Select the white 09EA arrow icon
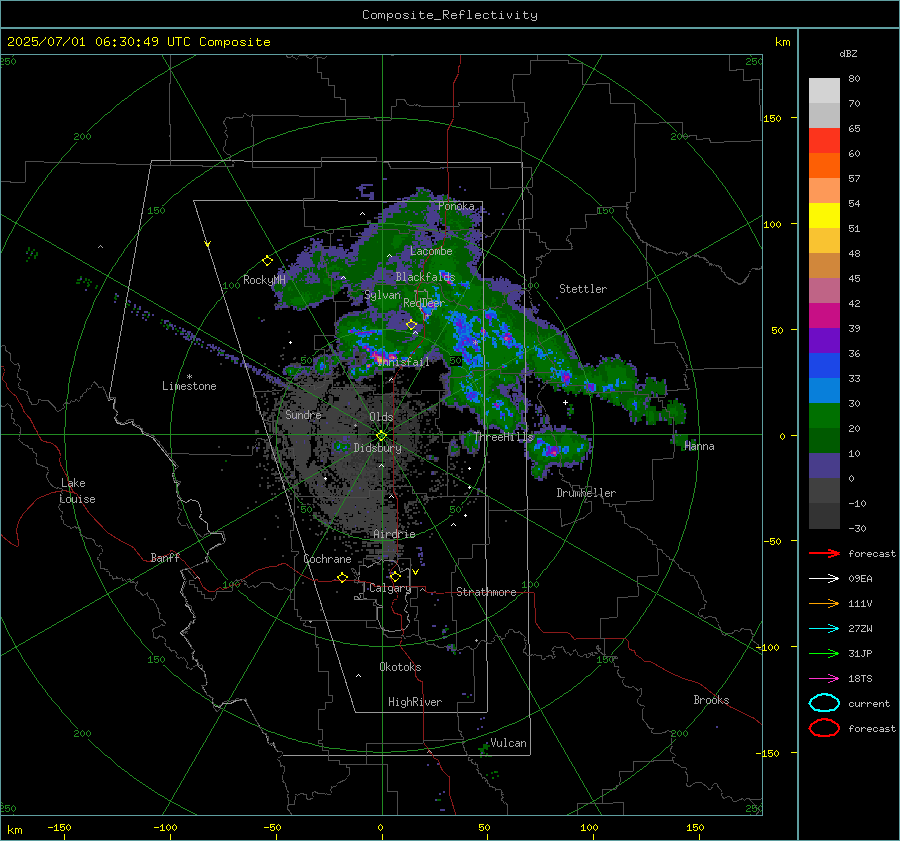 [x=824, y=579]
